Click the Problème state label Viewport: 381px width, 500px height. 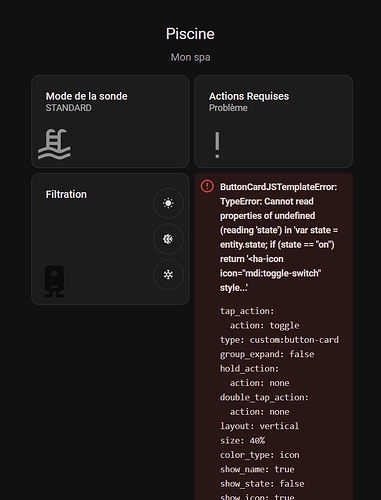(x=228, y=108)
